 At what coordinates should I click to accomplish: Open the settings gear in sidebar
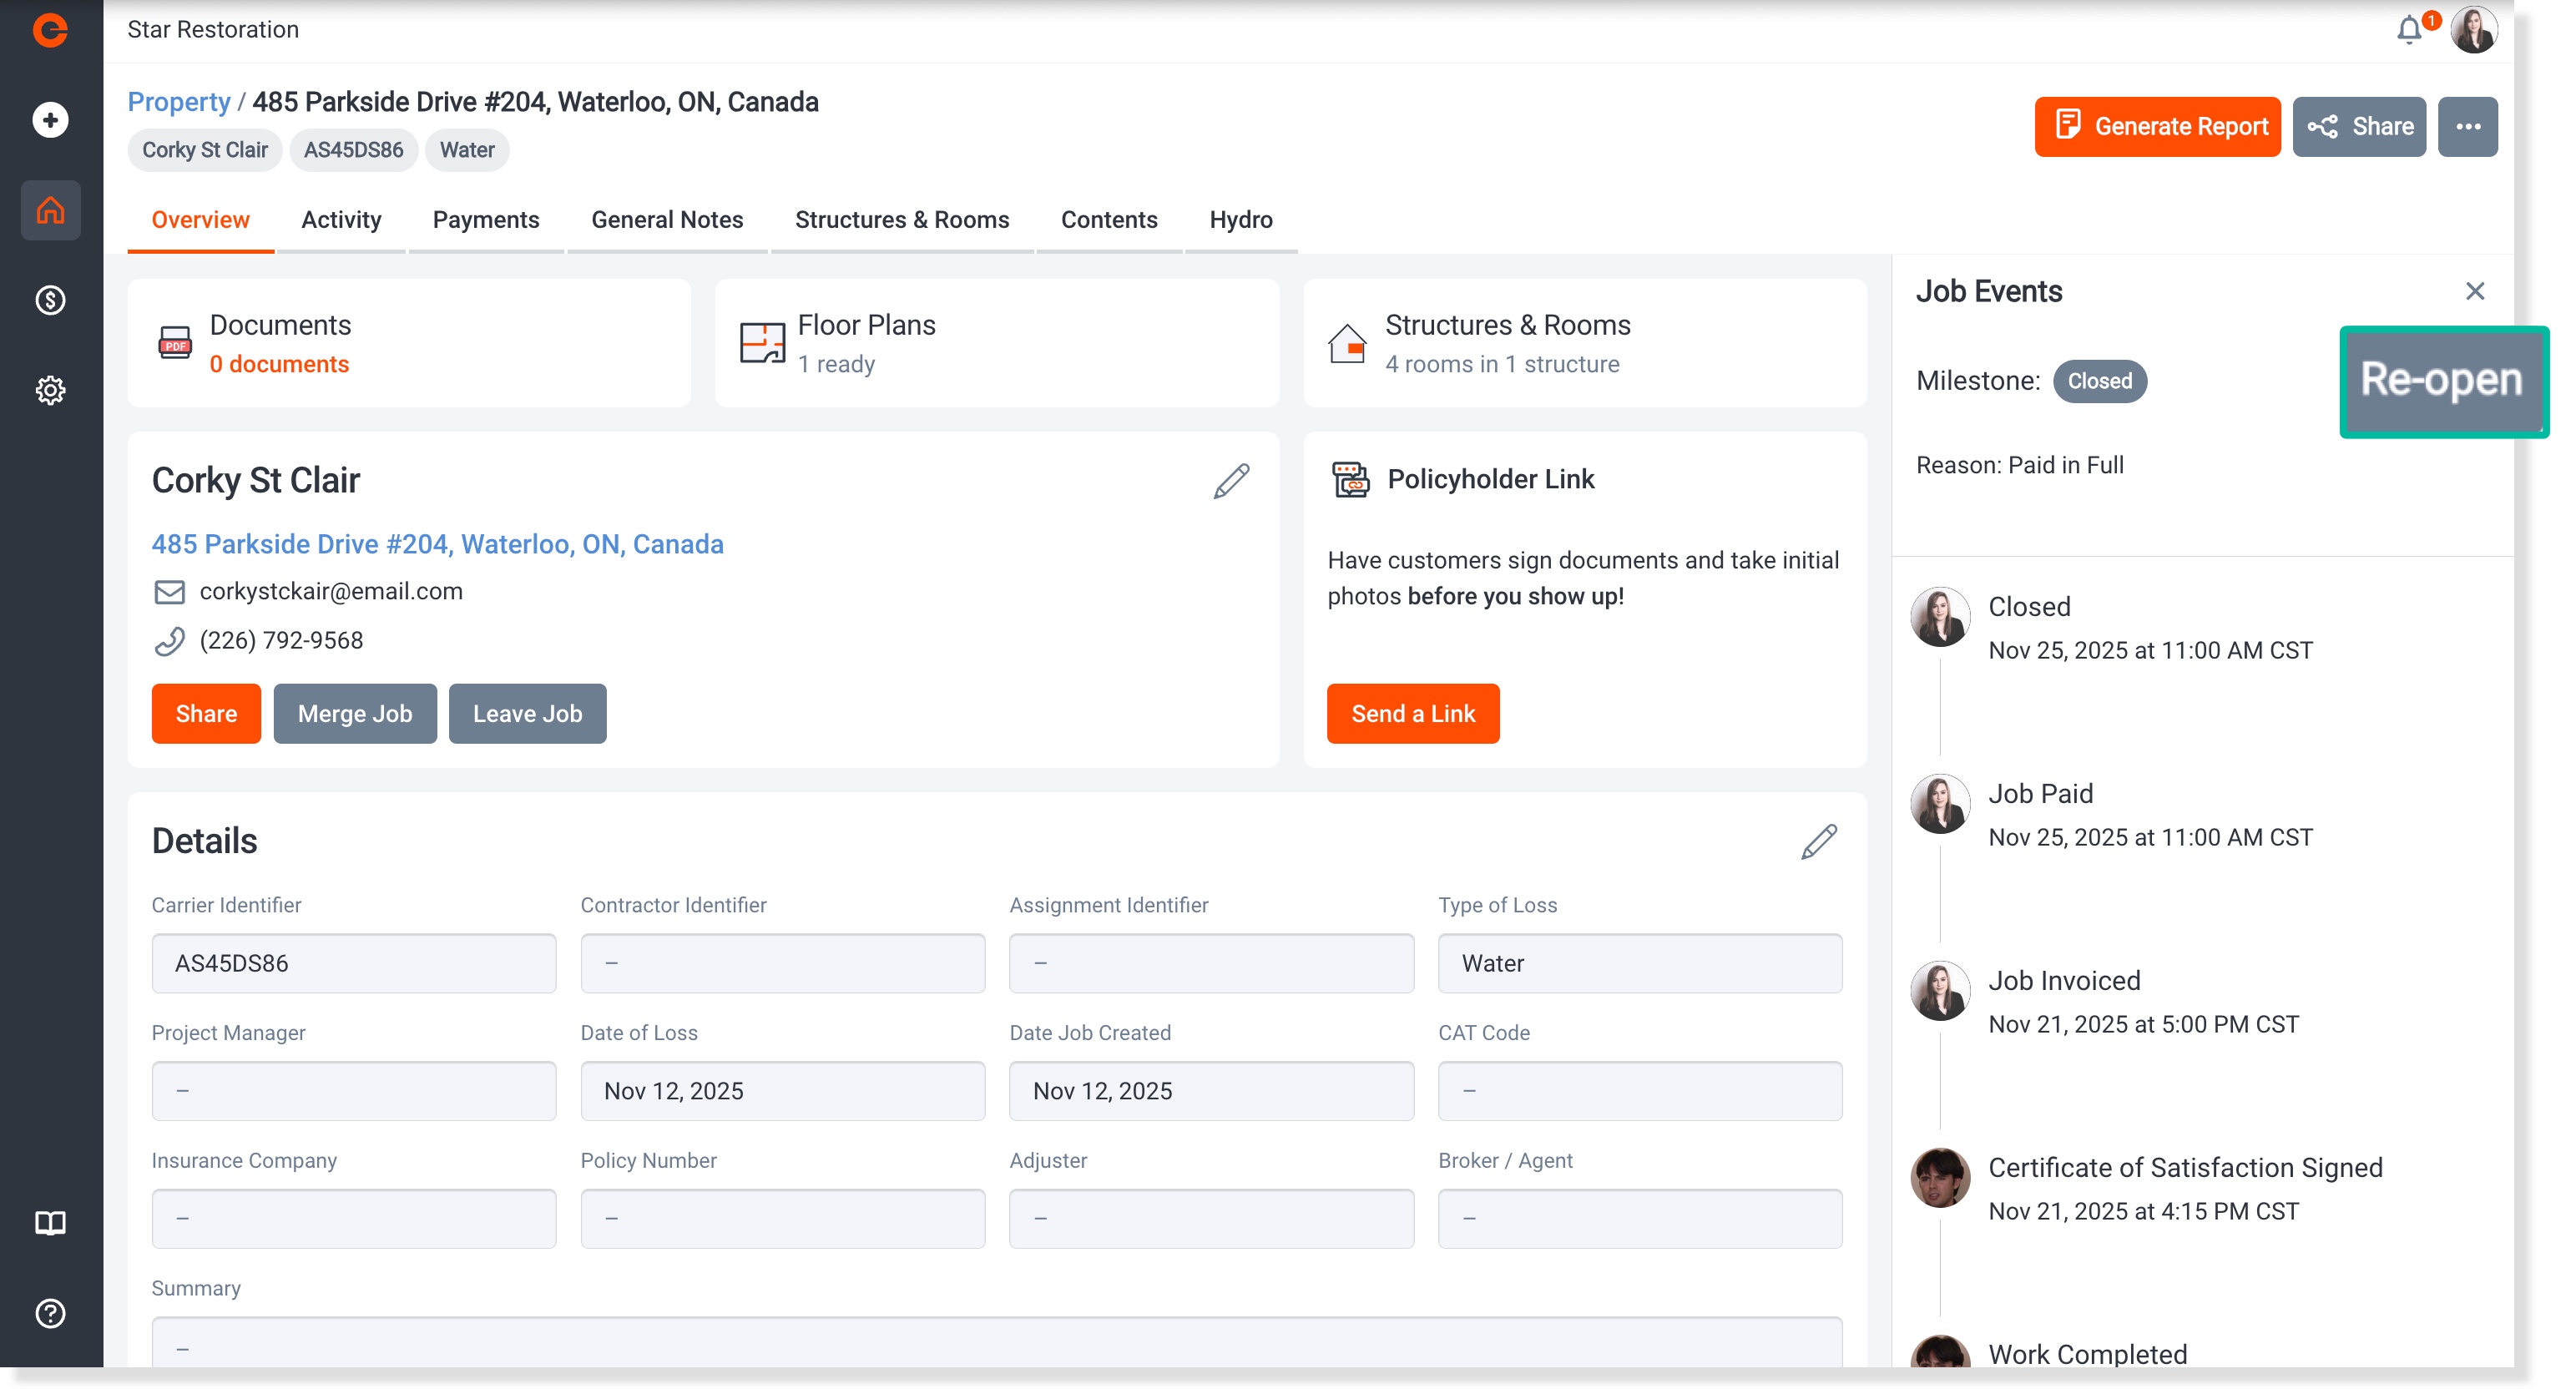(50, 390)
